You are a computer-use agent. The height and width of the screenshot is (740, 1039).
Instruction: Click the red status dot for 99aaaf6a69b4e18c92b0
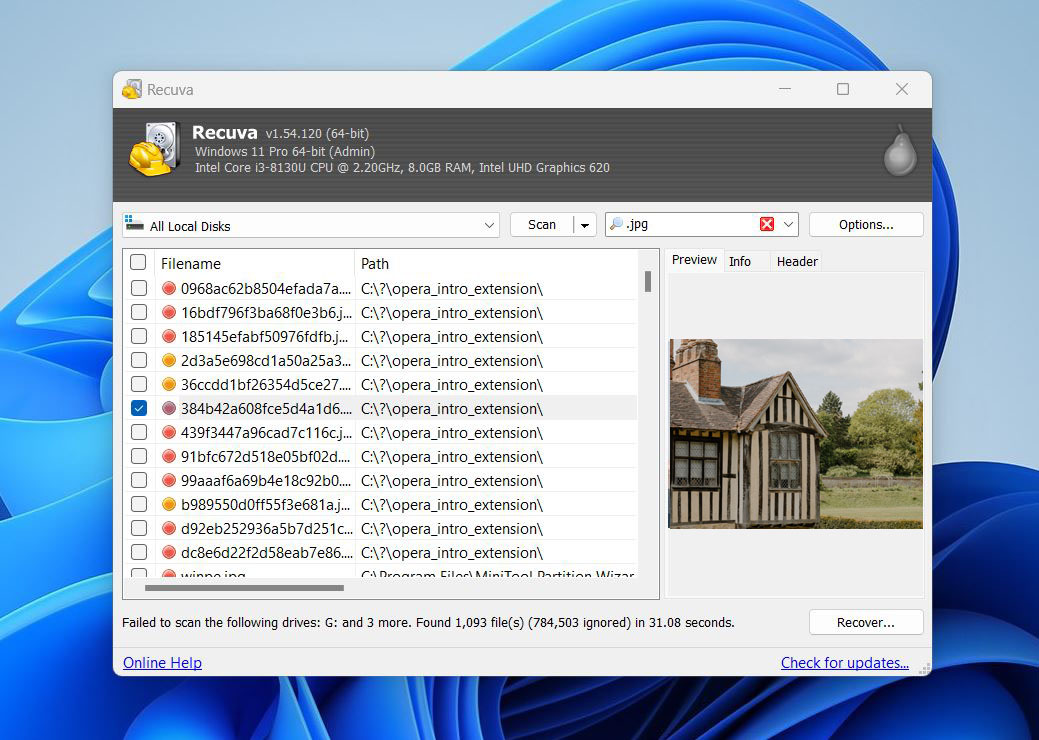coord(169,480)
